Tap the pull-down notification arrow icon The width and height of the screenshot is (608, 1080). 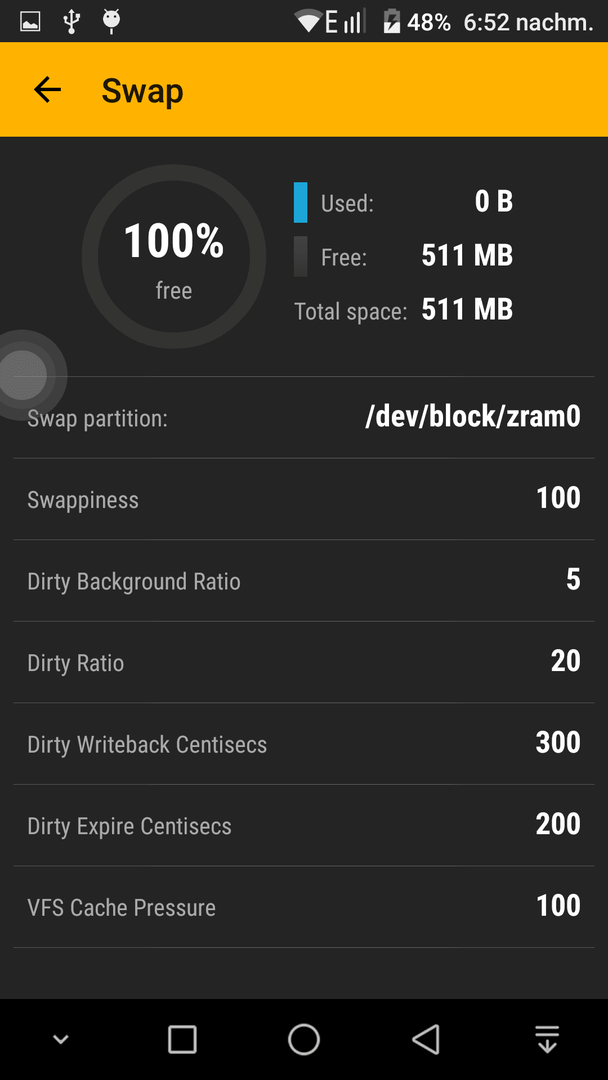[547, 1039]
